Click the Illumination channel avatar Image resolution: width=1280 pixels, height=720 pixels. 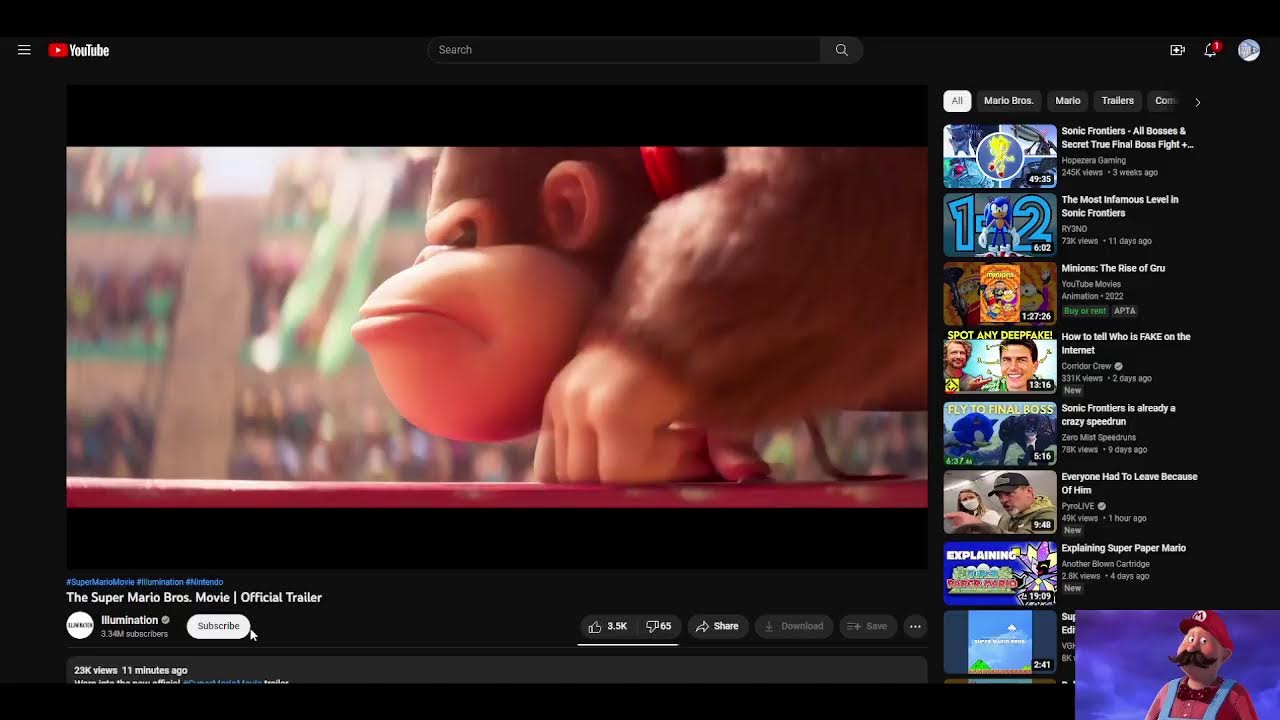80,626
